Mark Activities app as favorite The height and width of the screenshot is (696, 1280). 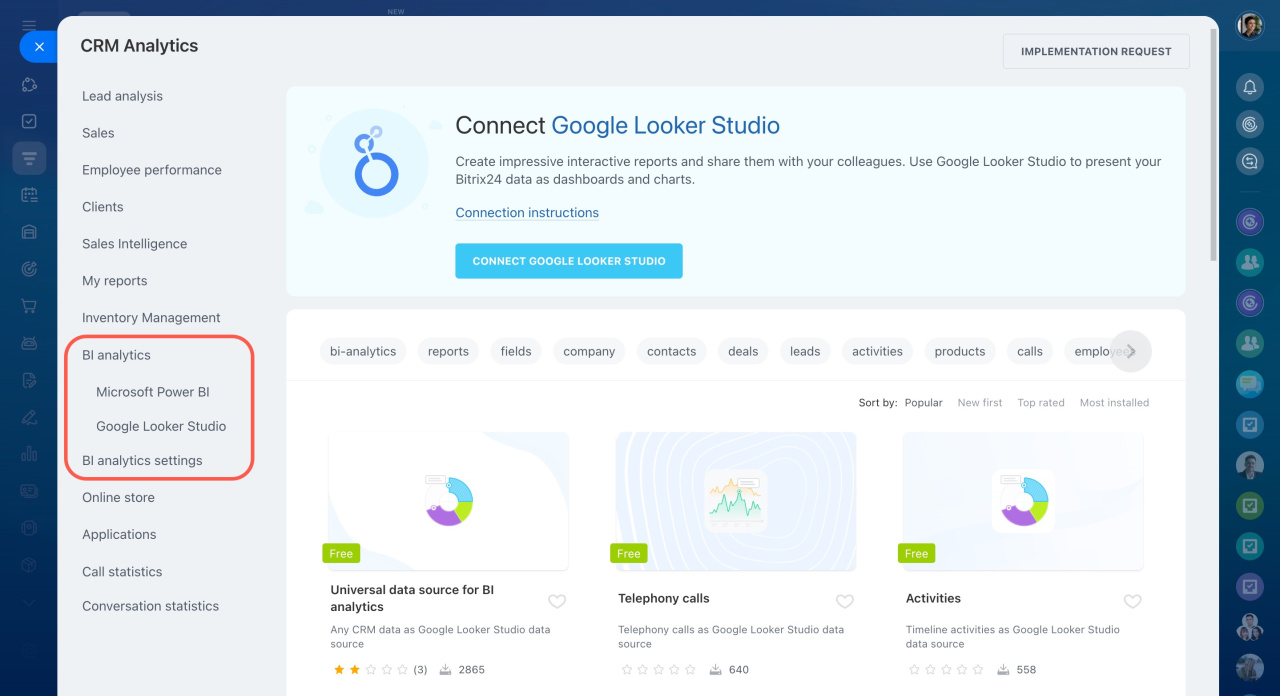pos(1132,601)
